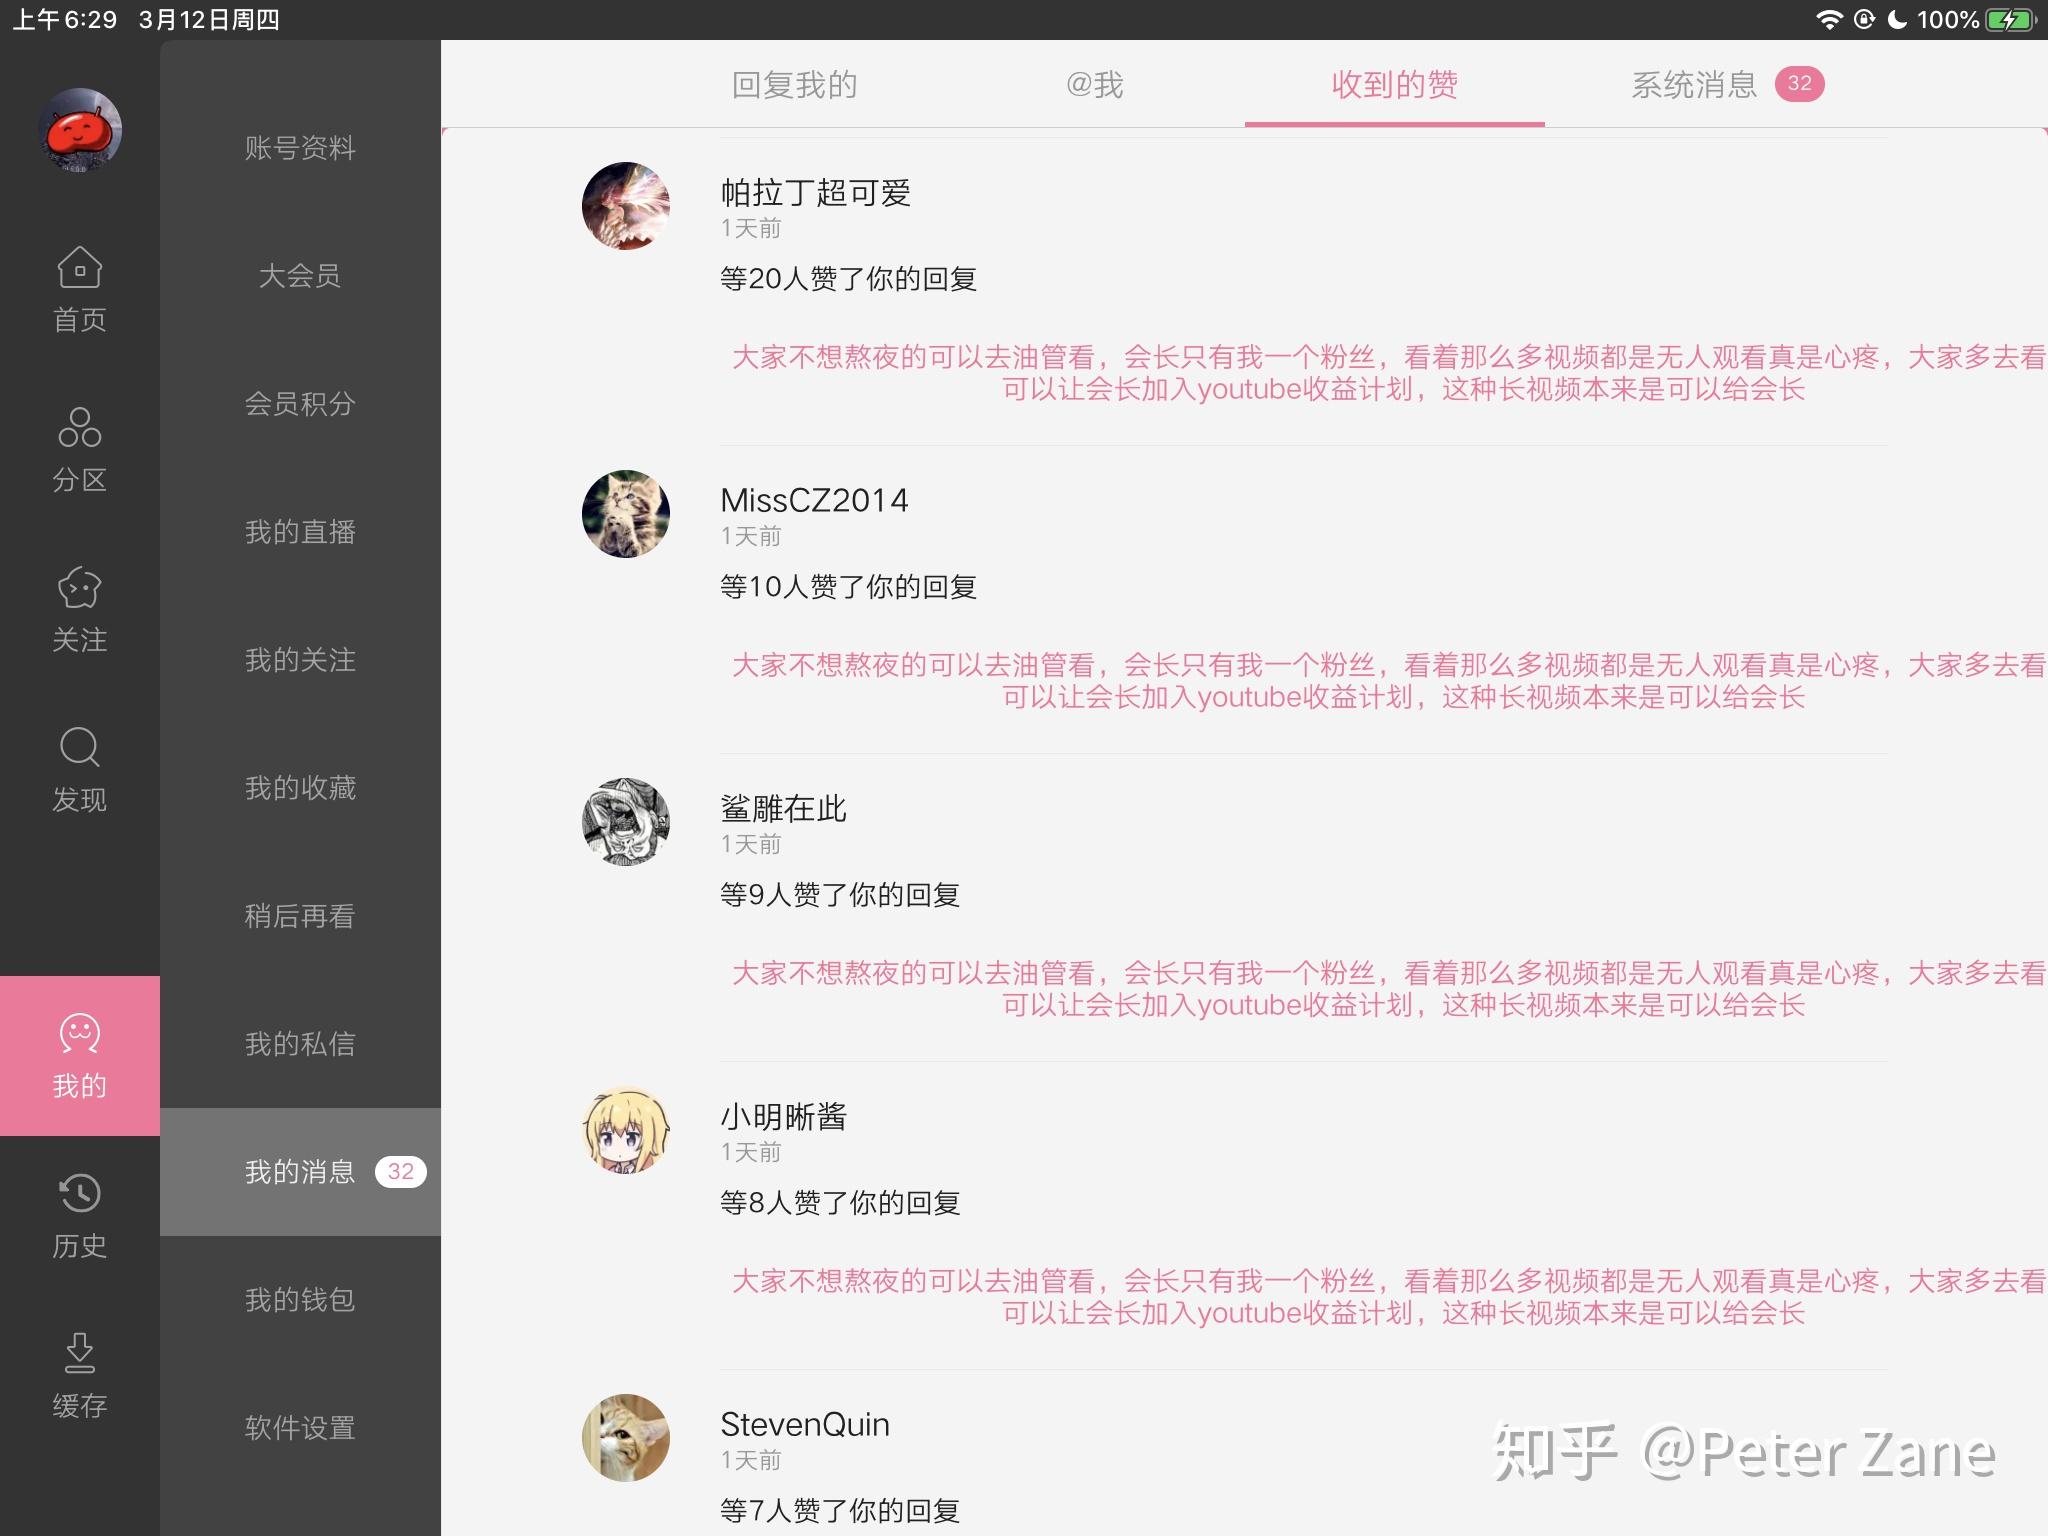Select 等7人赞了你的回复 text
This screenshot has width=2048, height=1536.
(x=840, y=1511)
